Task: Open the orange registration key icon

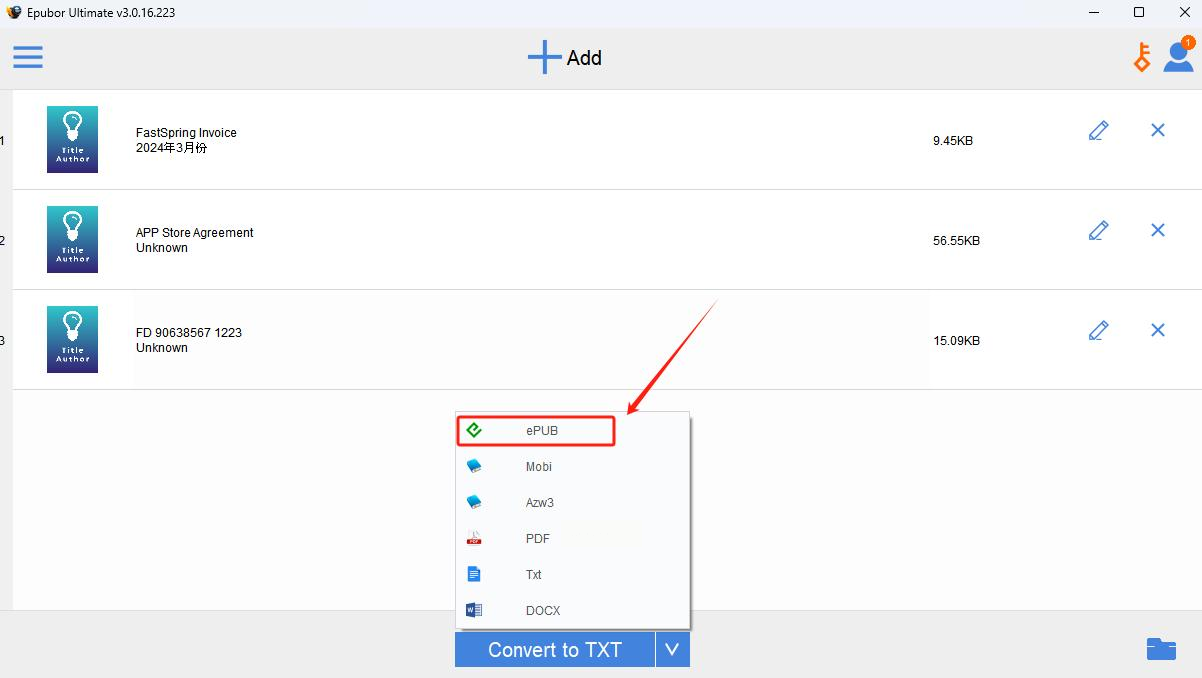Action: click(x=1142, y=57)
